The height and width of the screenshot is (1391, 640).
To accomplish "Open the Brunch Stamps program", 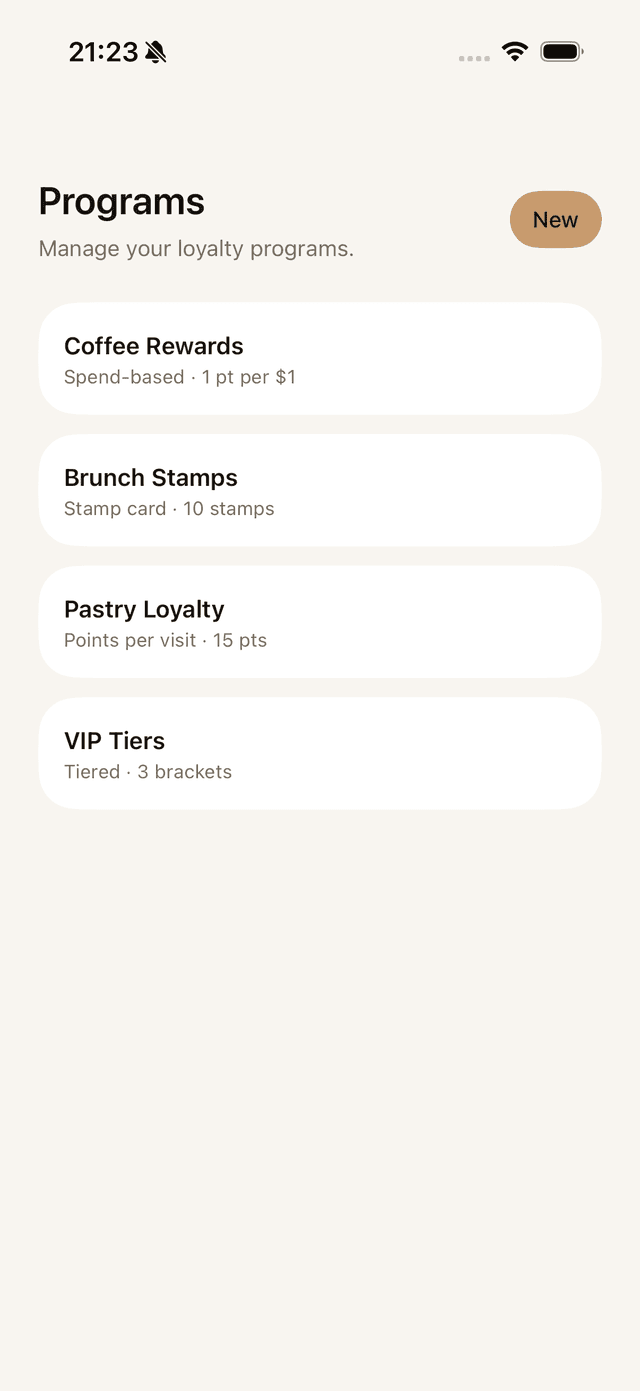I will [320, 490].
